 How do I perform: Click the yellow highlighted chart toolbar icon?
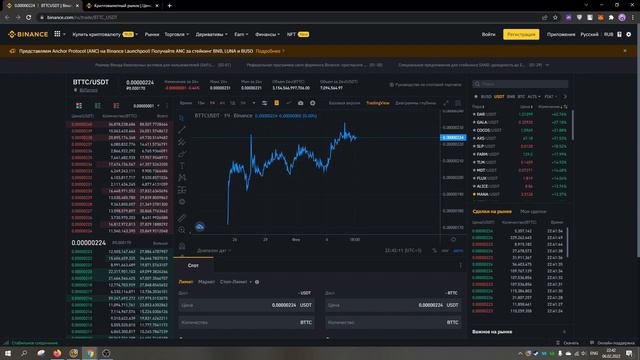(x=276, y=103)
